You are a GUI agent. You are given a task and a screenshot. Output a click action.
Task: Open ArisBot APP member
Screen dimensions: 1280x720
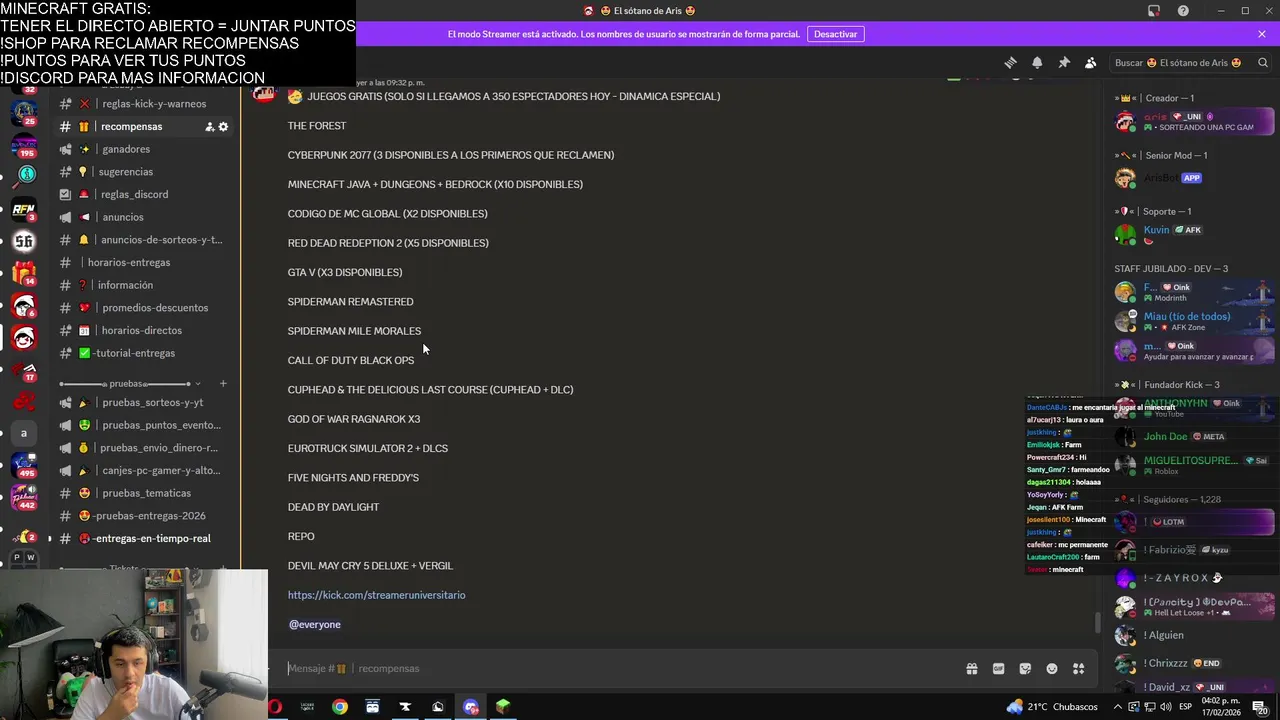pos(1194,178)
